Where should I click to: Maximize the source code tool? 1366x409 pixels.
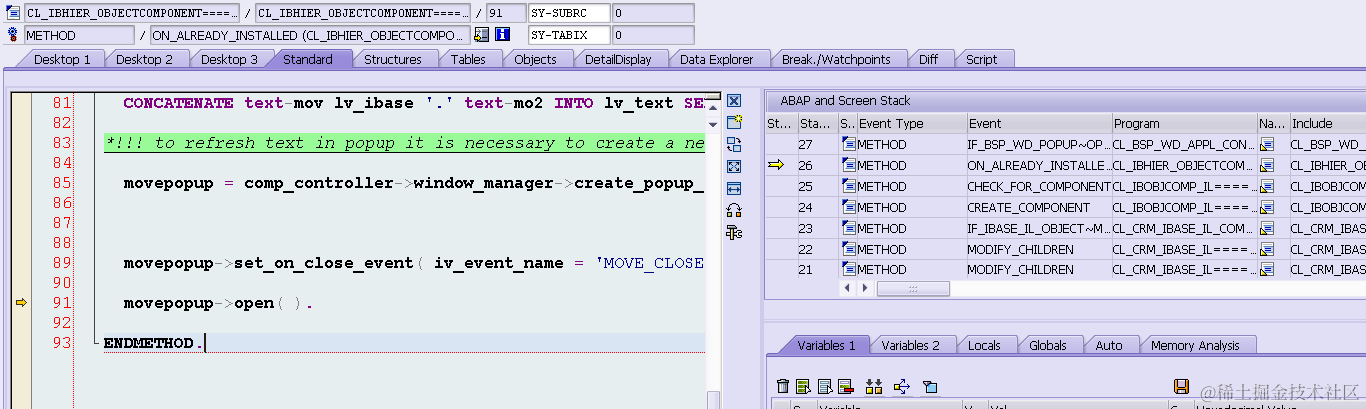coord(734,166)
